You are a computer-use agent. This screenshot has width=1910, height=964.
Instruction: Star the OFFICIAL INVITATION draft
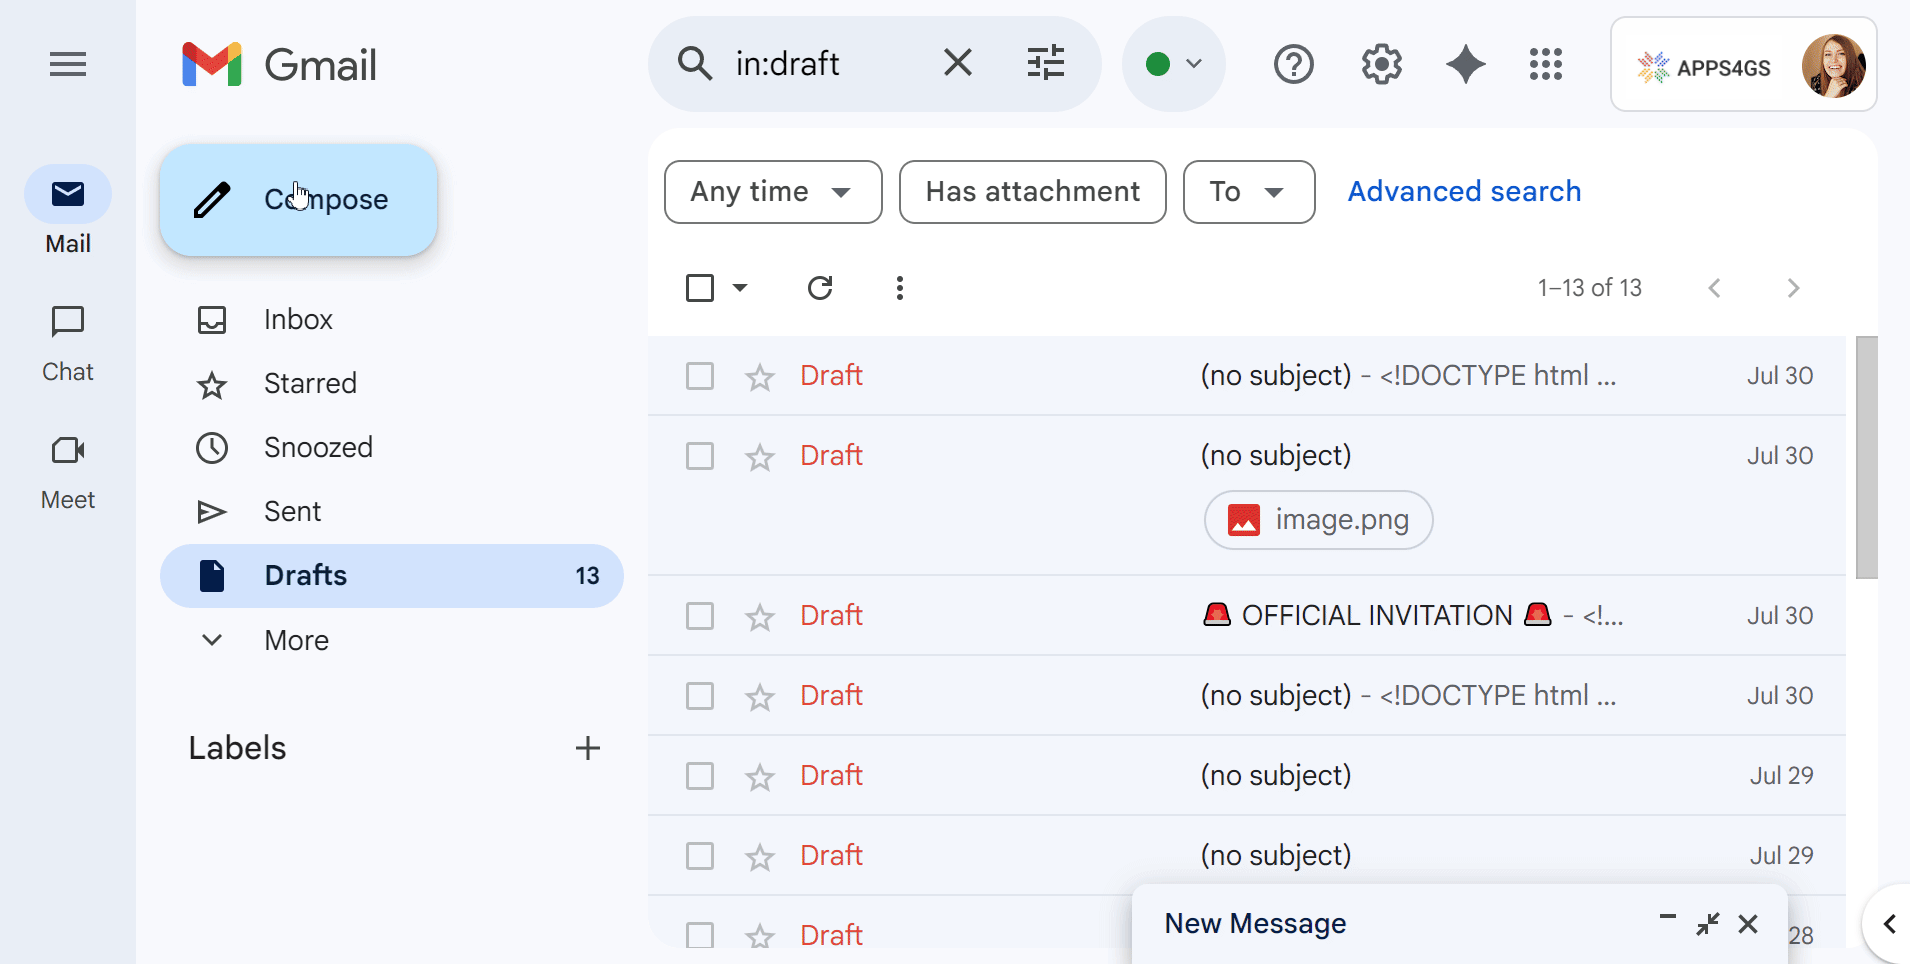[x=760, y=617]
